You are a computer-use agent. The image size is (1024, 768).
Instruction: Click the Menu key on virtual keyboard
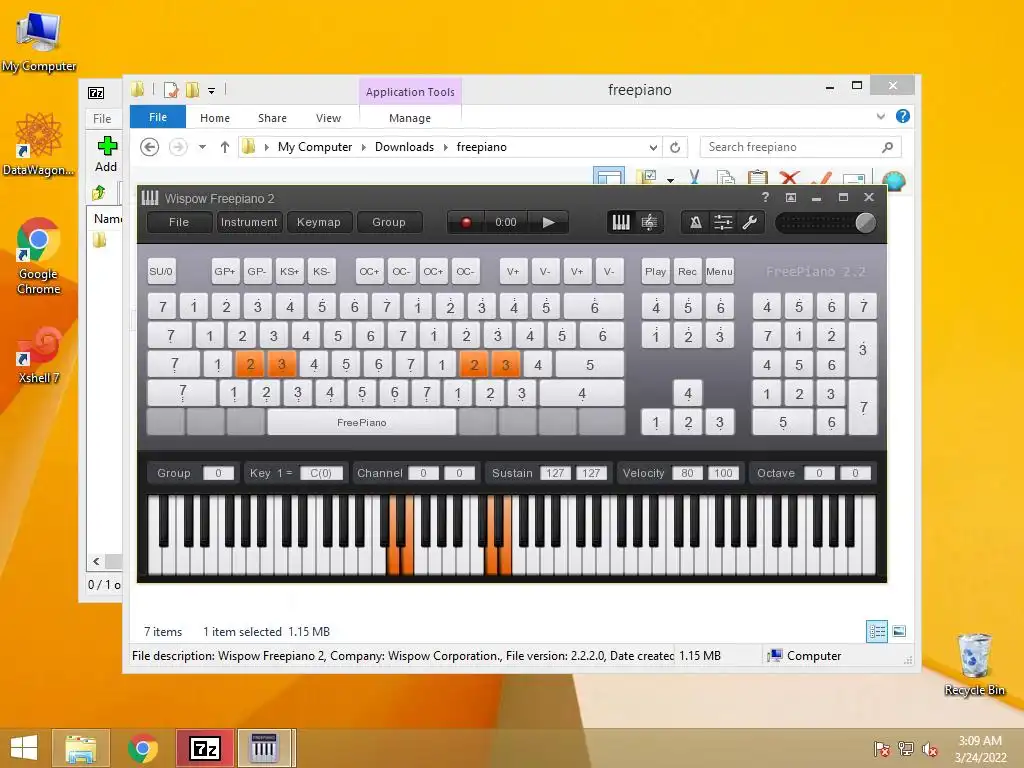(720, 272)
